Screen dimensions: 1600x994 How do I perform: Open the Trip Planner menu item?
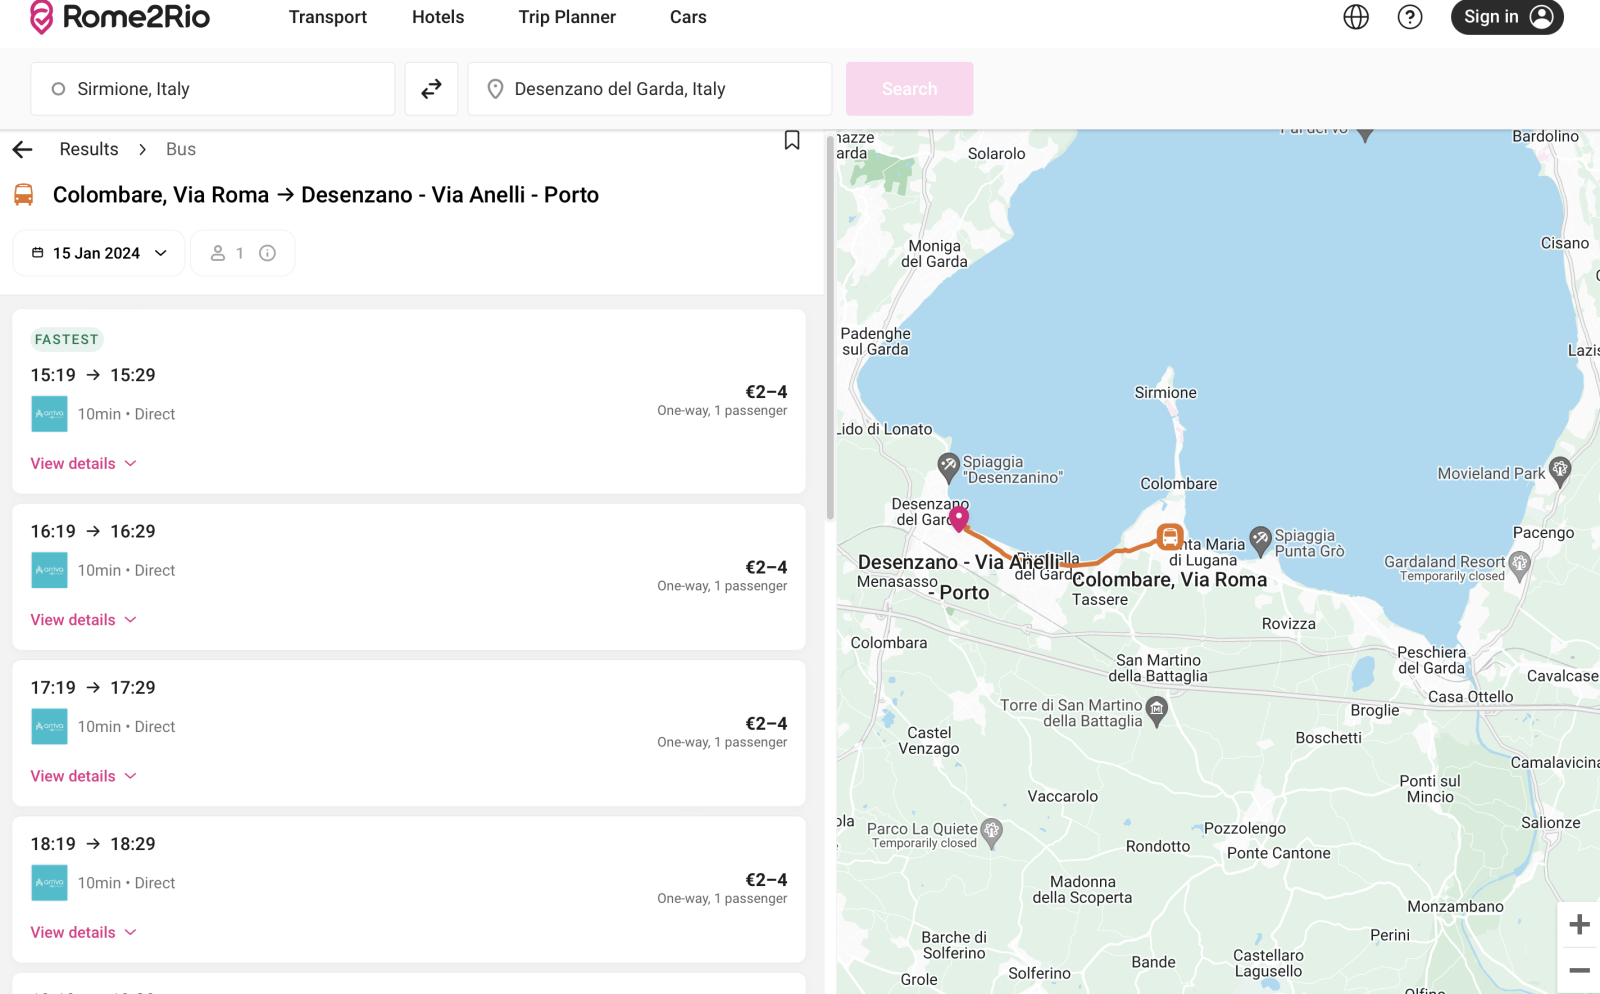click(x=566, y=17)
